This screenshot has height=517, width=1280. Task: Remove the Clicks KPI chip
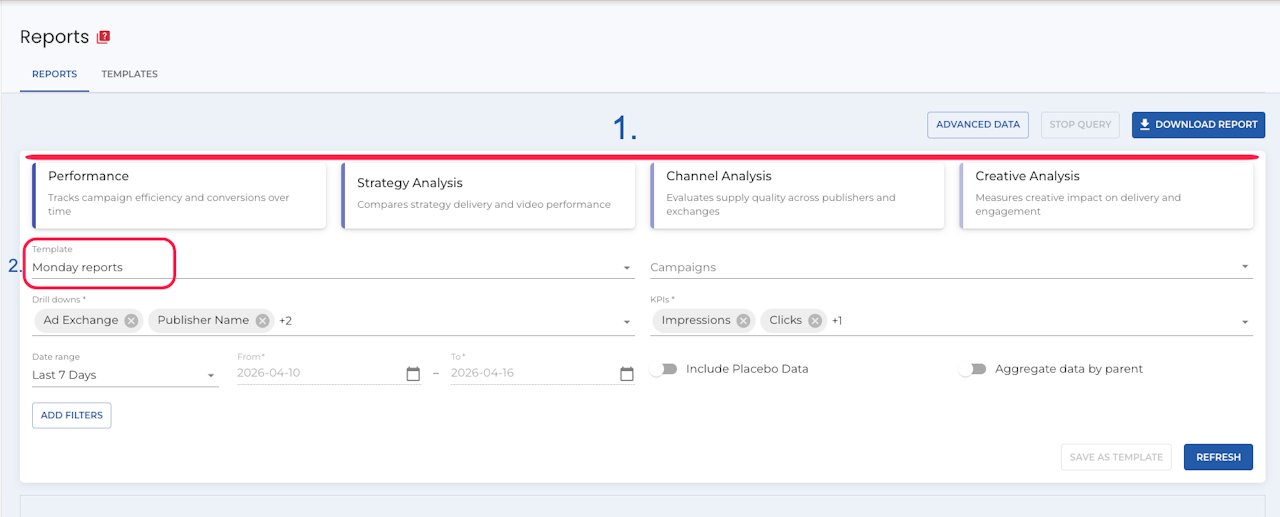pyautogui.click(x=815, y=320)
